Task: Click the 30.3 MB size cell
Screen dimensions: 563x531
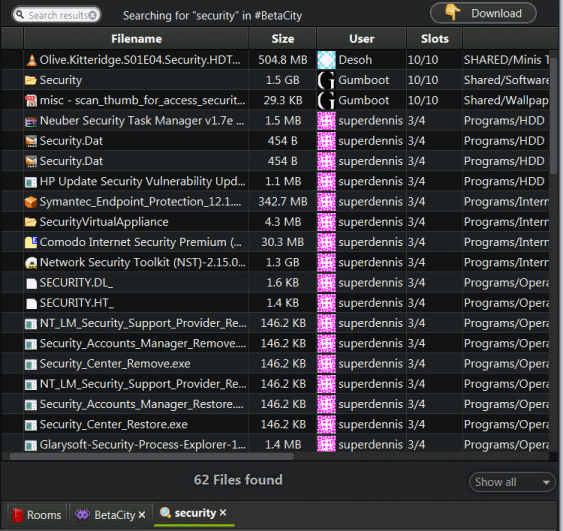Action: point(283,242)
